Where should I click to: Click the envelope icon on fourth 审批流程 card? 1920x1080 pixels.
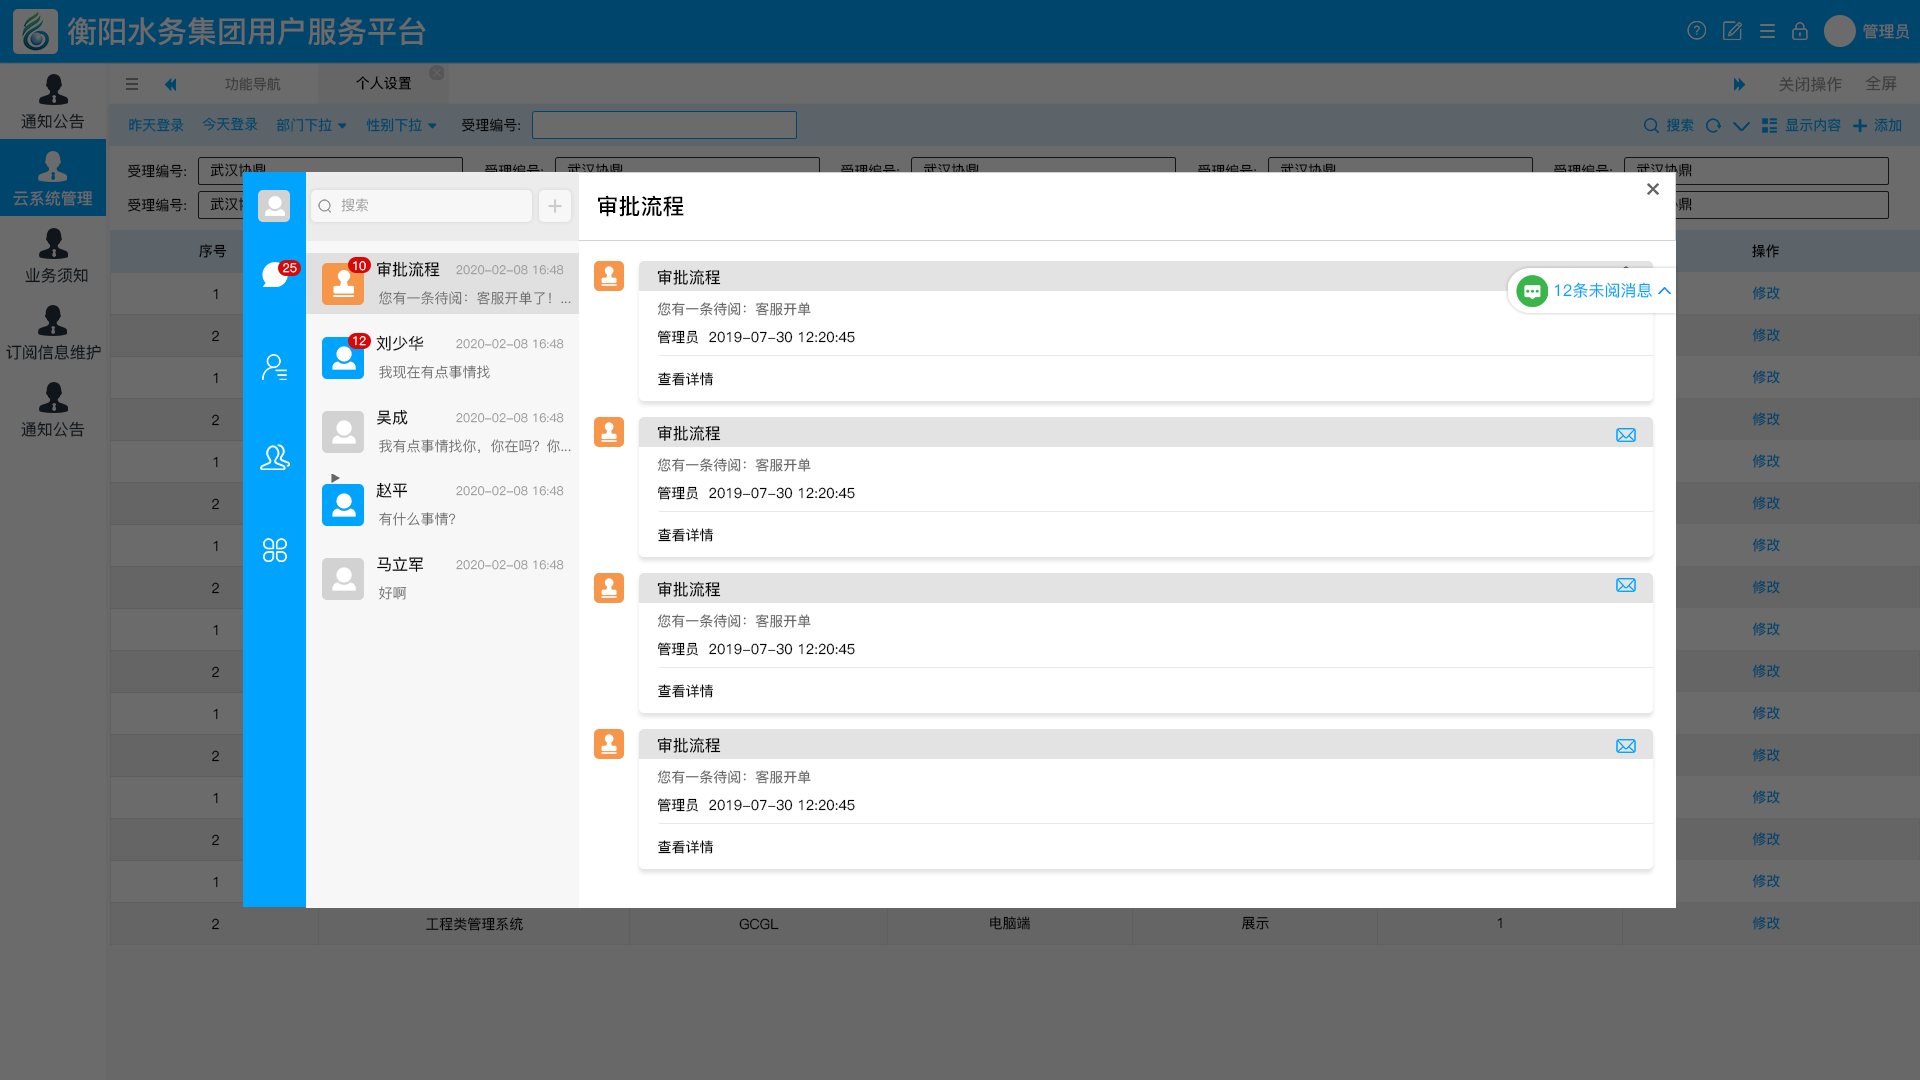1626,746
